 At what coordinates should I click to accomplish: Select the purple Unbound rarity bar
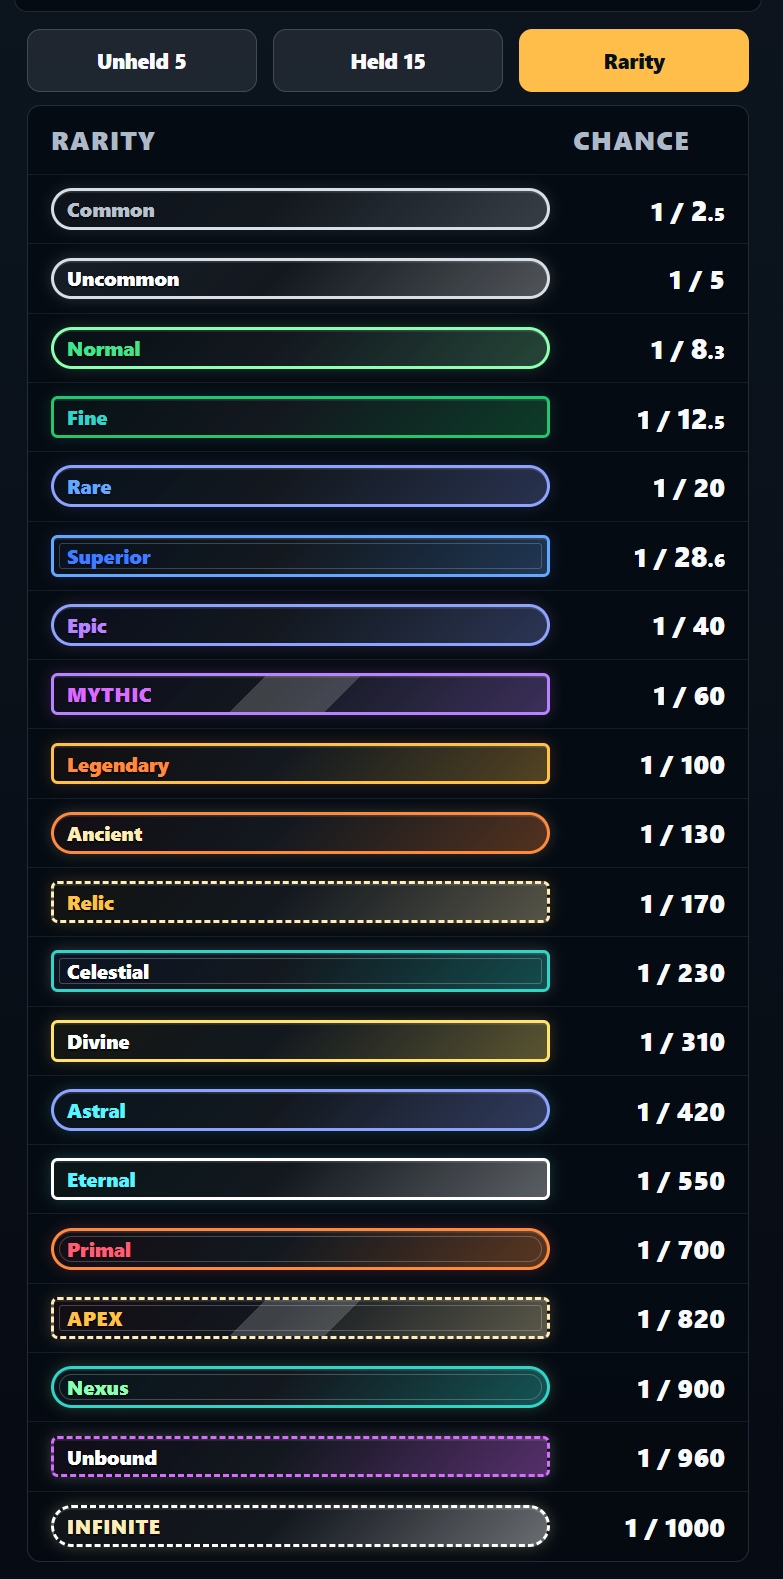tap(300, 1457)
